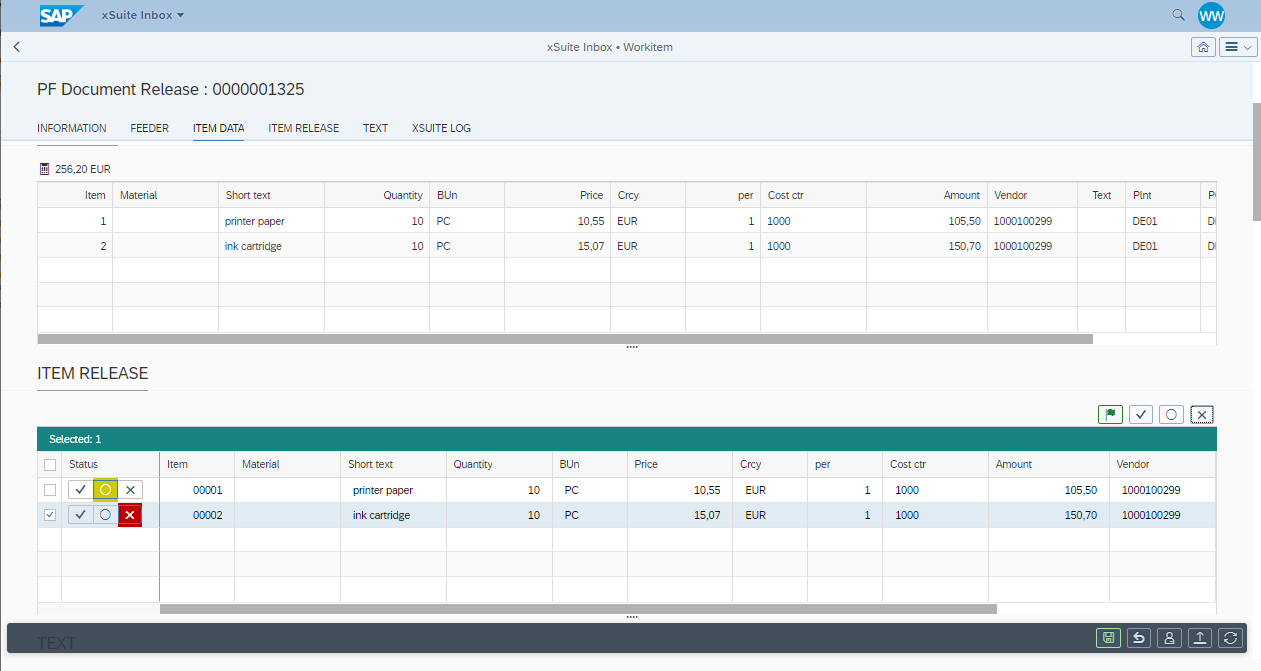
Task: Click the user icon in footer toolbar
Action: [1169, 638]
